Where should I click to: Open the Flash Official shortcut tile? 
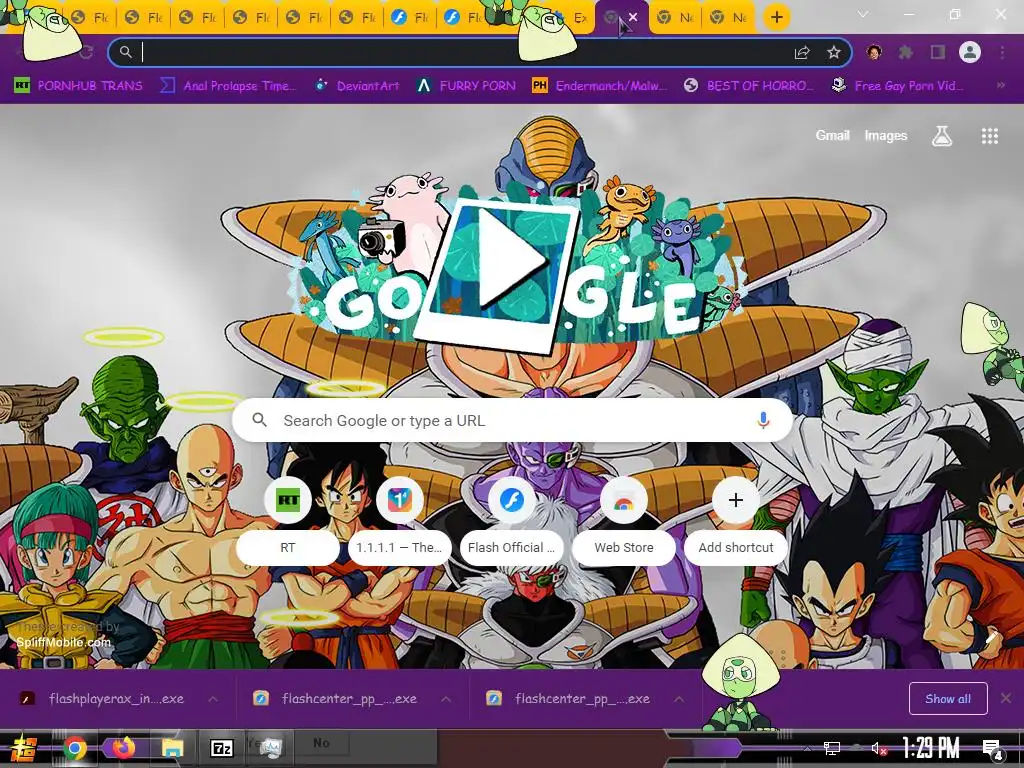[511, 522]
